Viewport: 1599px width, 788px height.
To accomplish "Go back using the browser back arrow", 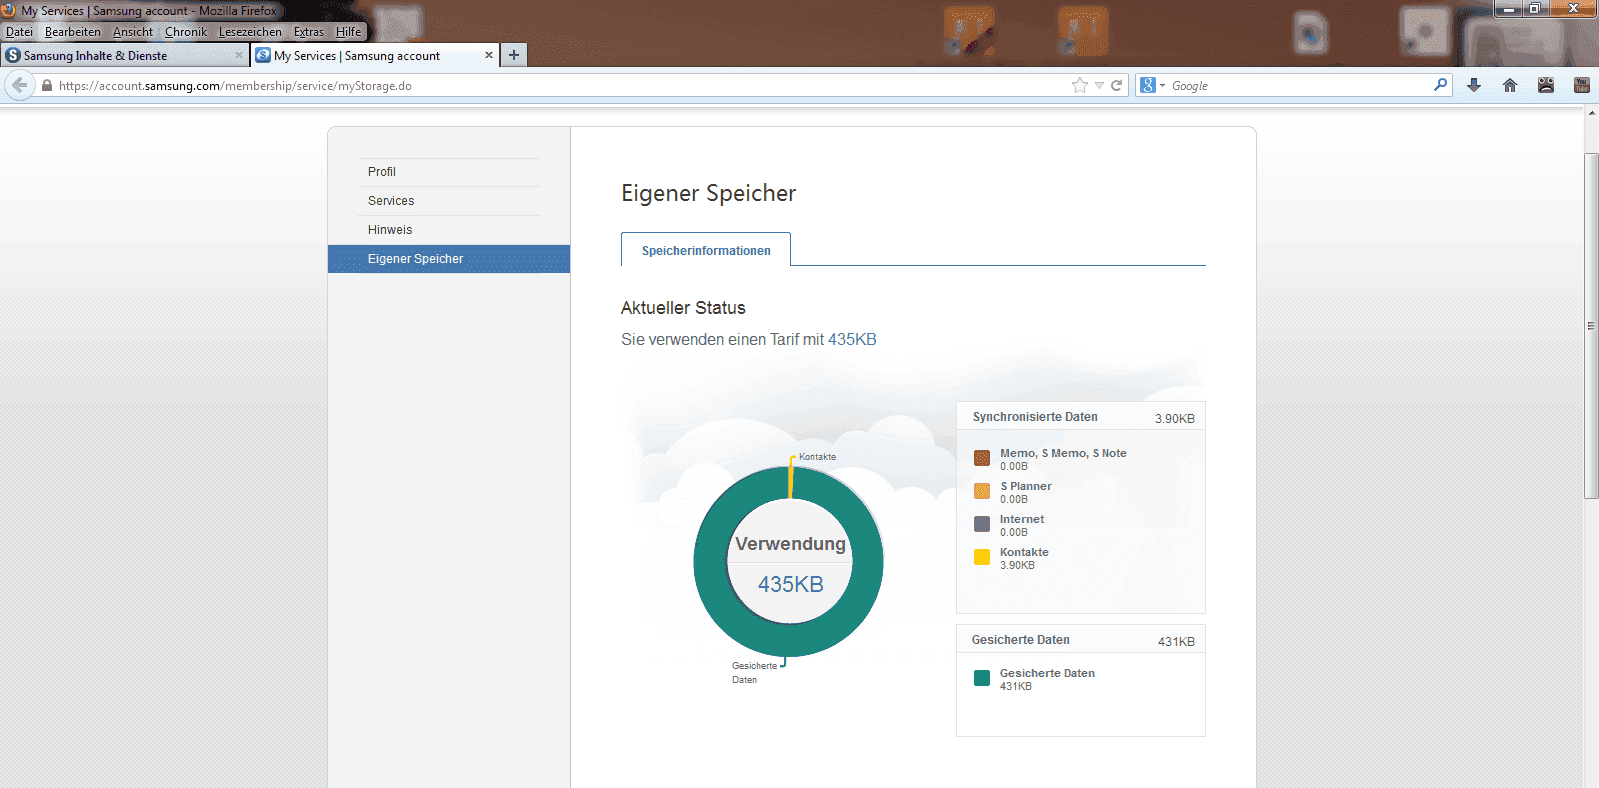I will 20,85.
